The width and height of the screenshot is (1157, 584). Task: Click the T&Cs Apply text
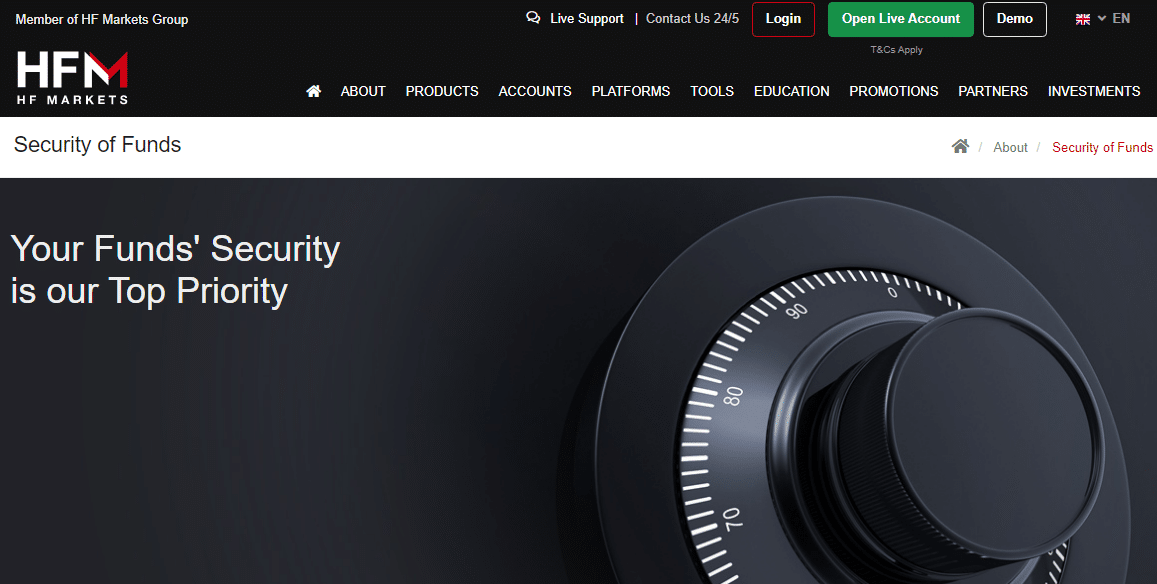tap(897, 49)
